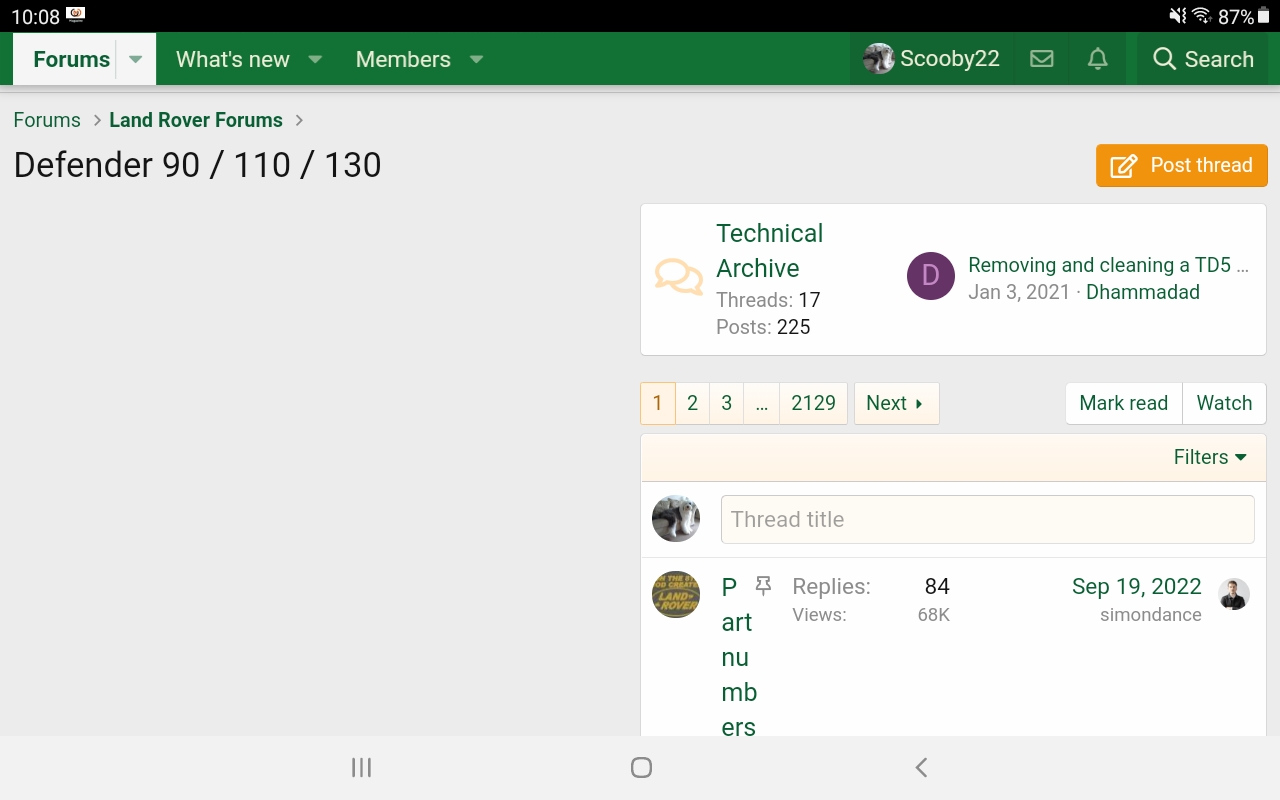This screenshot has height=800, width=1280.
Task: Tap the mute icon in the status bar
Action: coord(1178,16)
